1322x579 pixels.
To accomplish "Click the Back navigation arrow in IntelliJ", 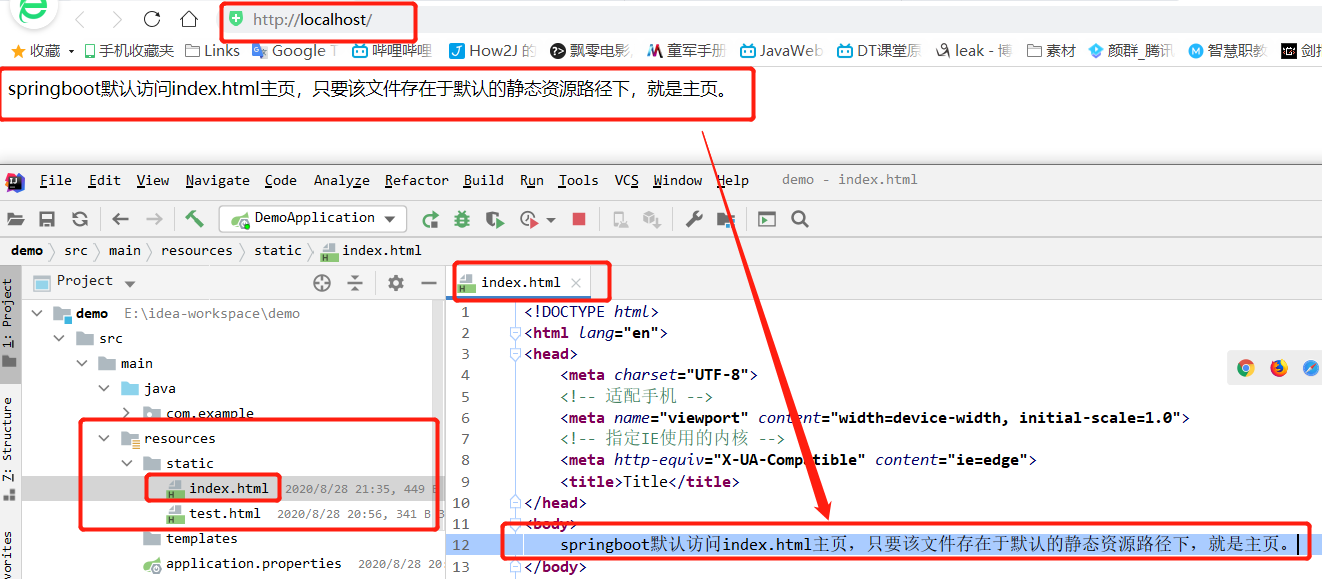I will point(121,219).
